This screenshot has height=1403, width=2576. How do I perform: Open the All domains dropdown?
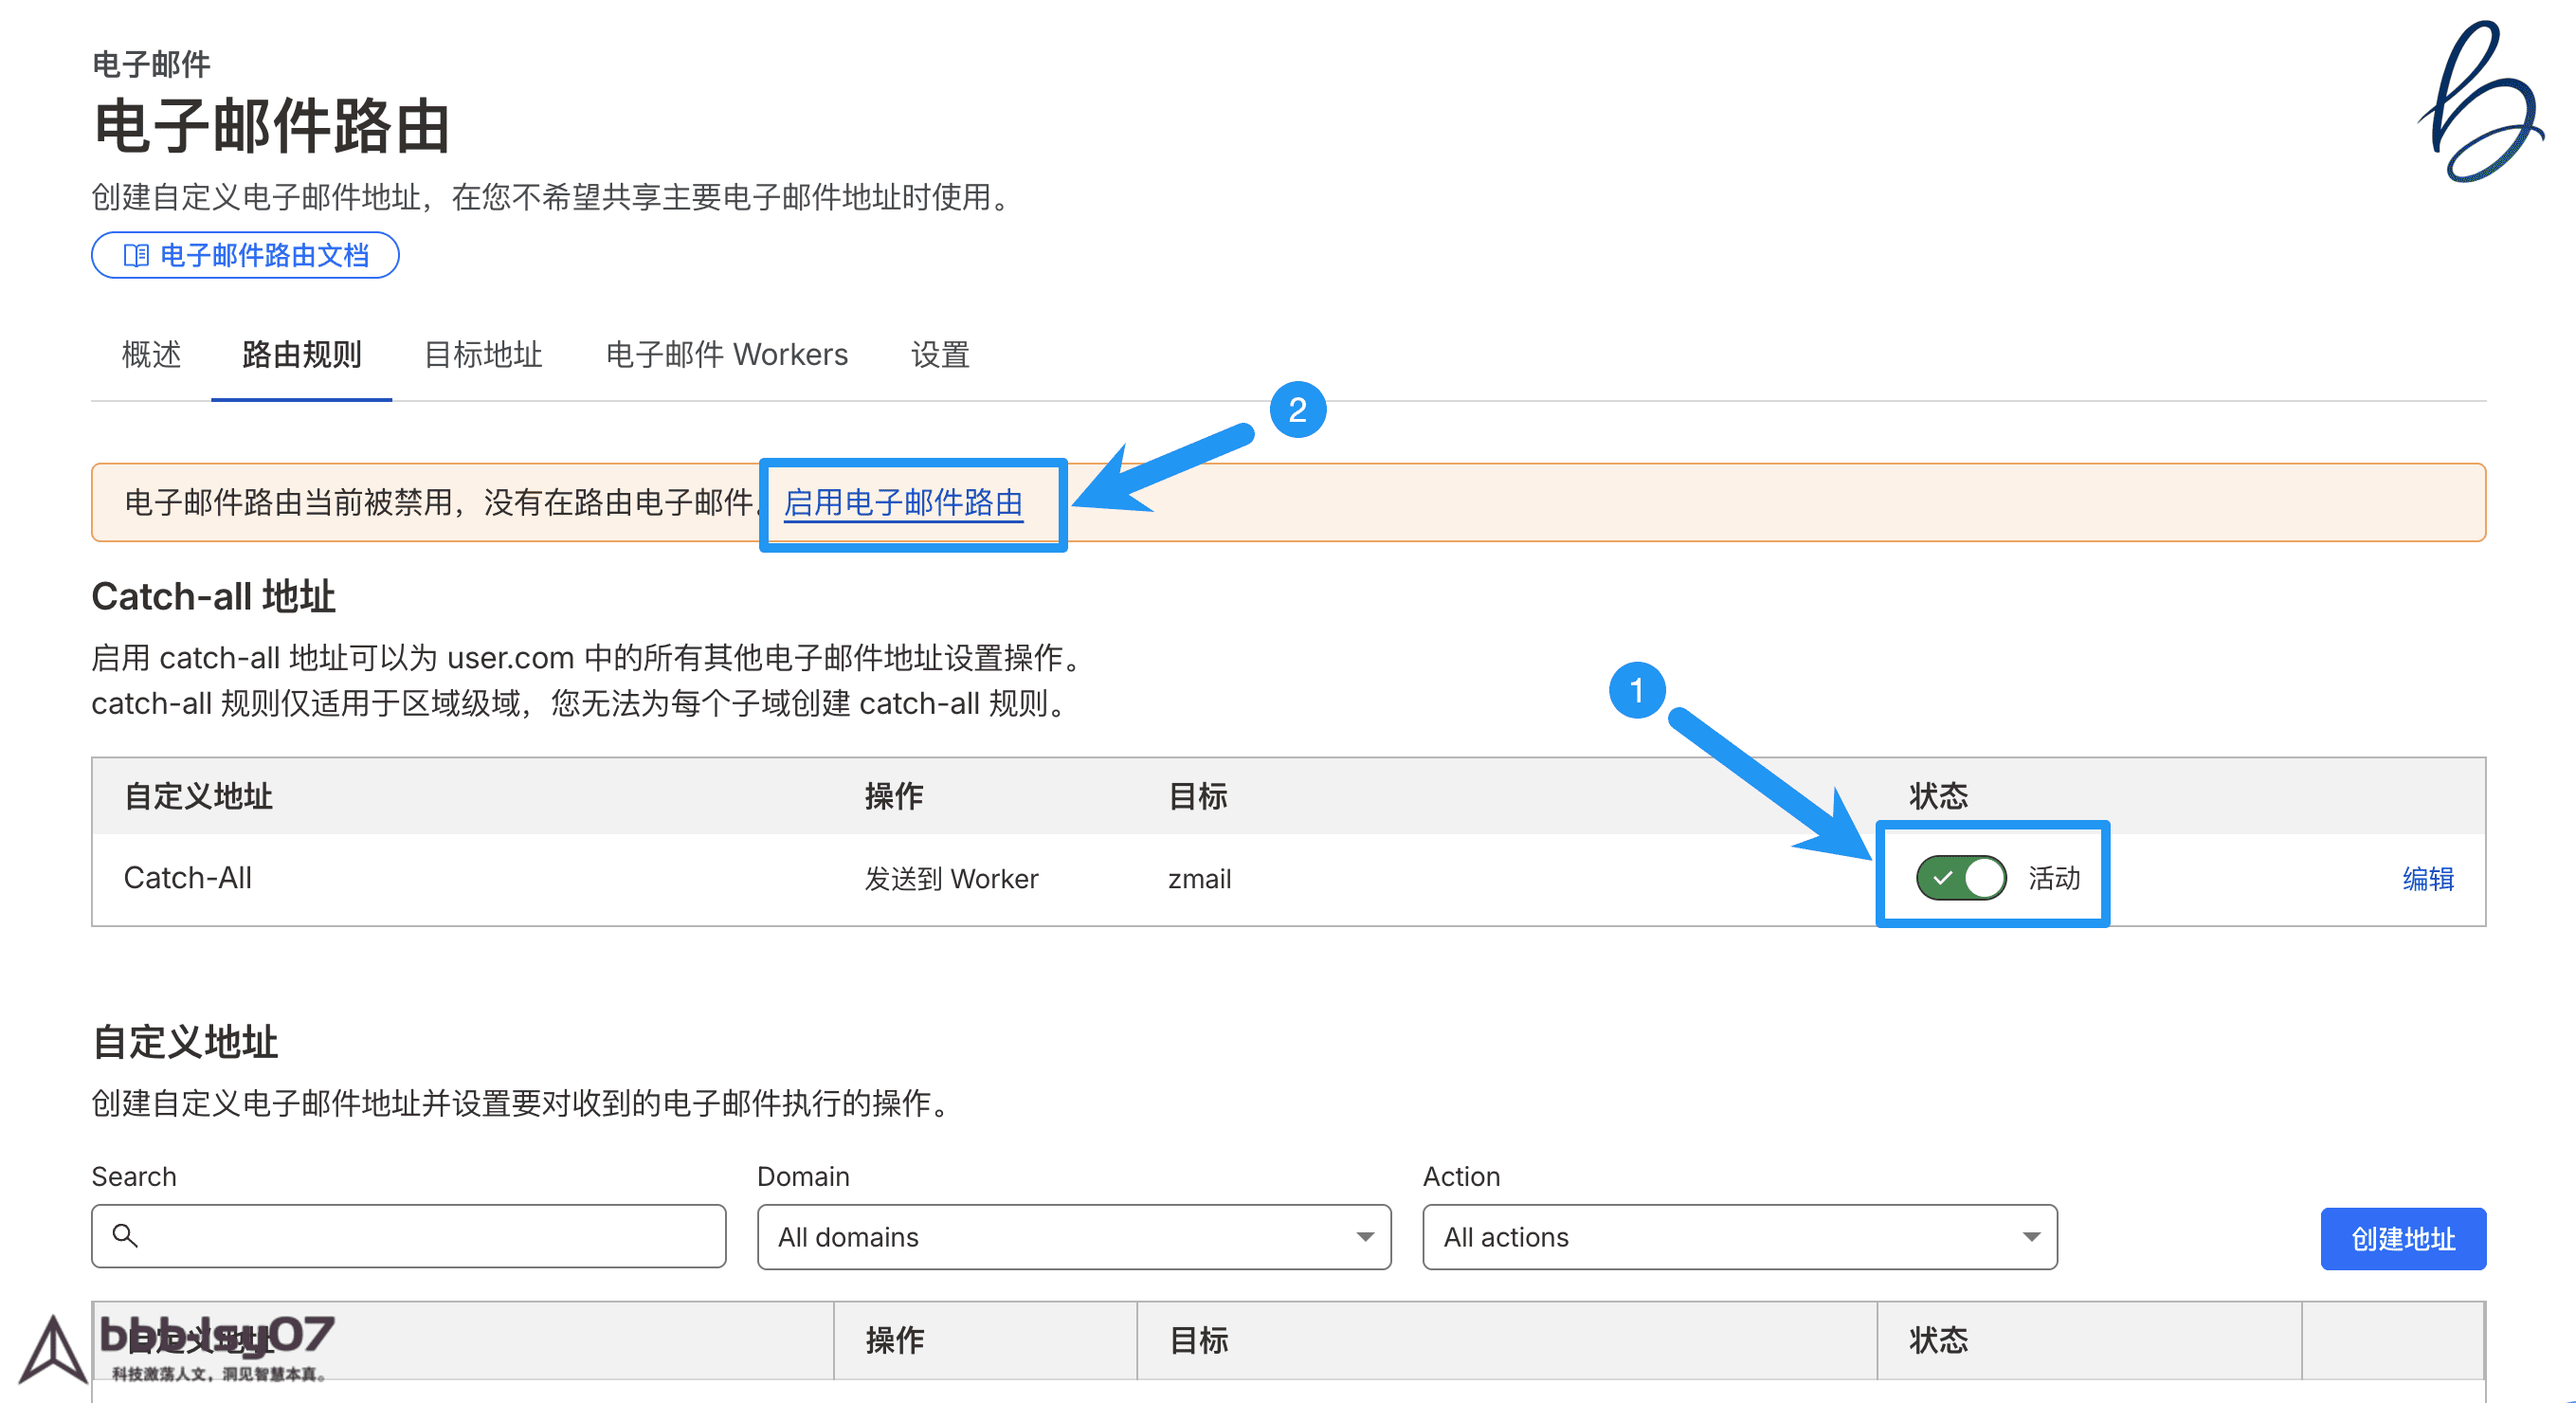(1073, 1237)
